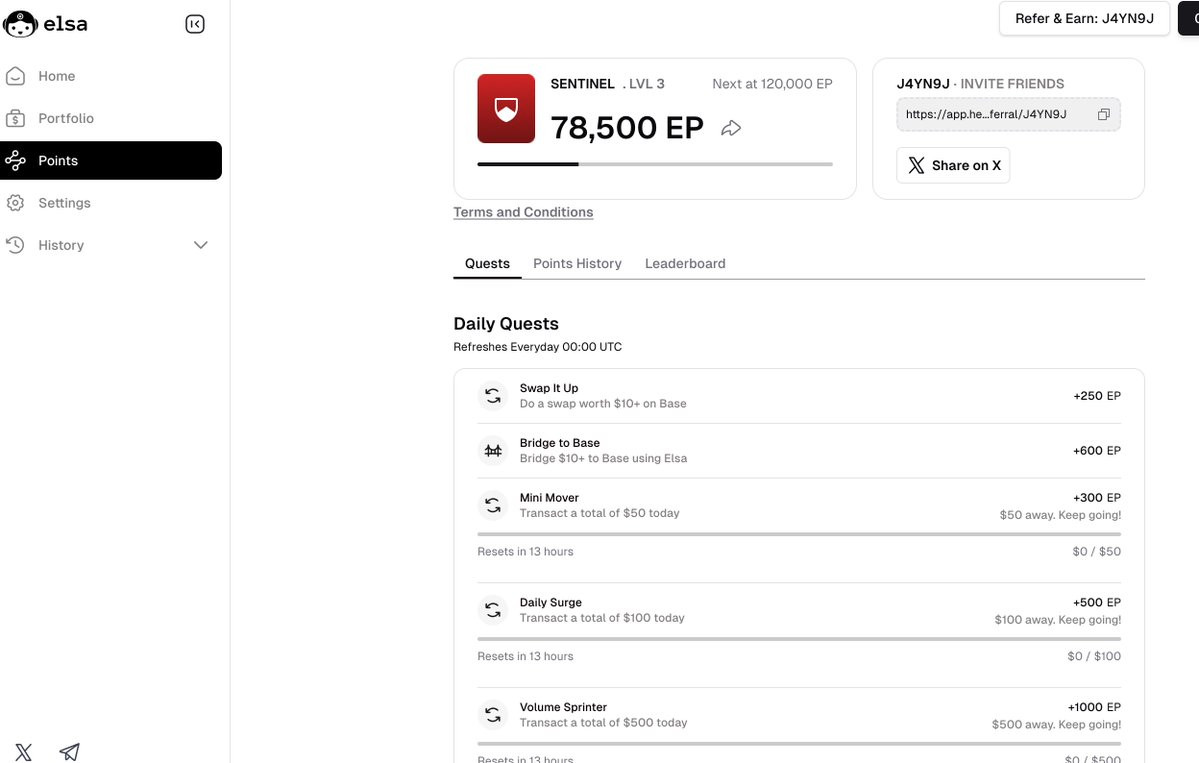The image size is (1199, 763).
Task: Copy the referral link with the copy icon
Action: [1103, 115]
